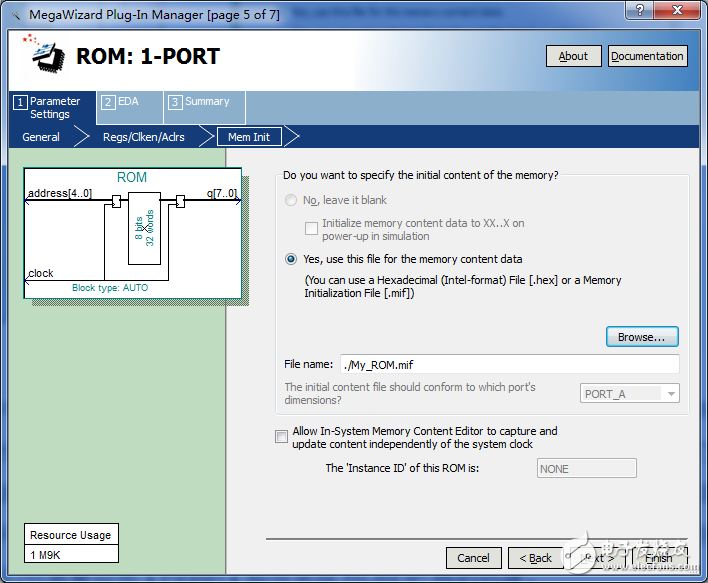The height and width of the screenshot is (583, 708).
Task: Click Browse to choose memory file
Action: (642, 337)
